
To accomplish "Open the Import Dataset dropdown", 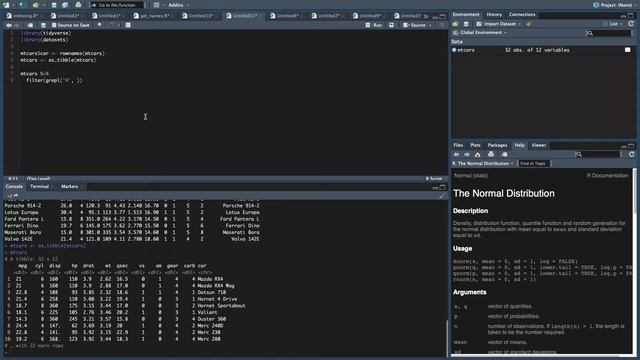I will pyautogui.click(x=498, y=24).
